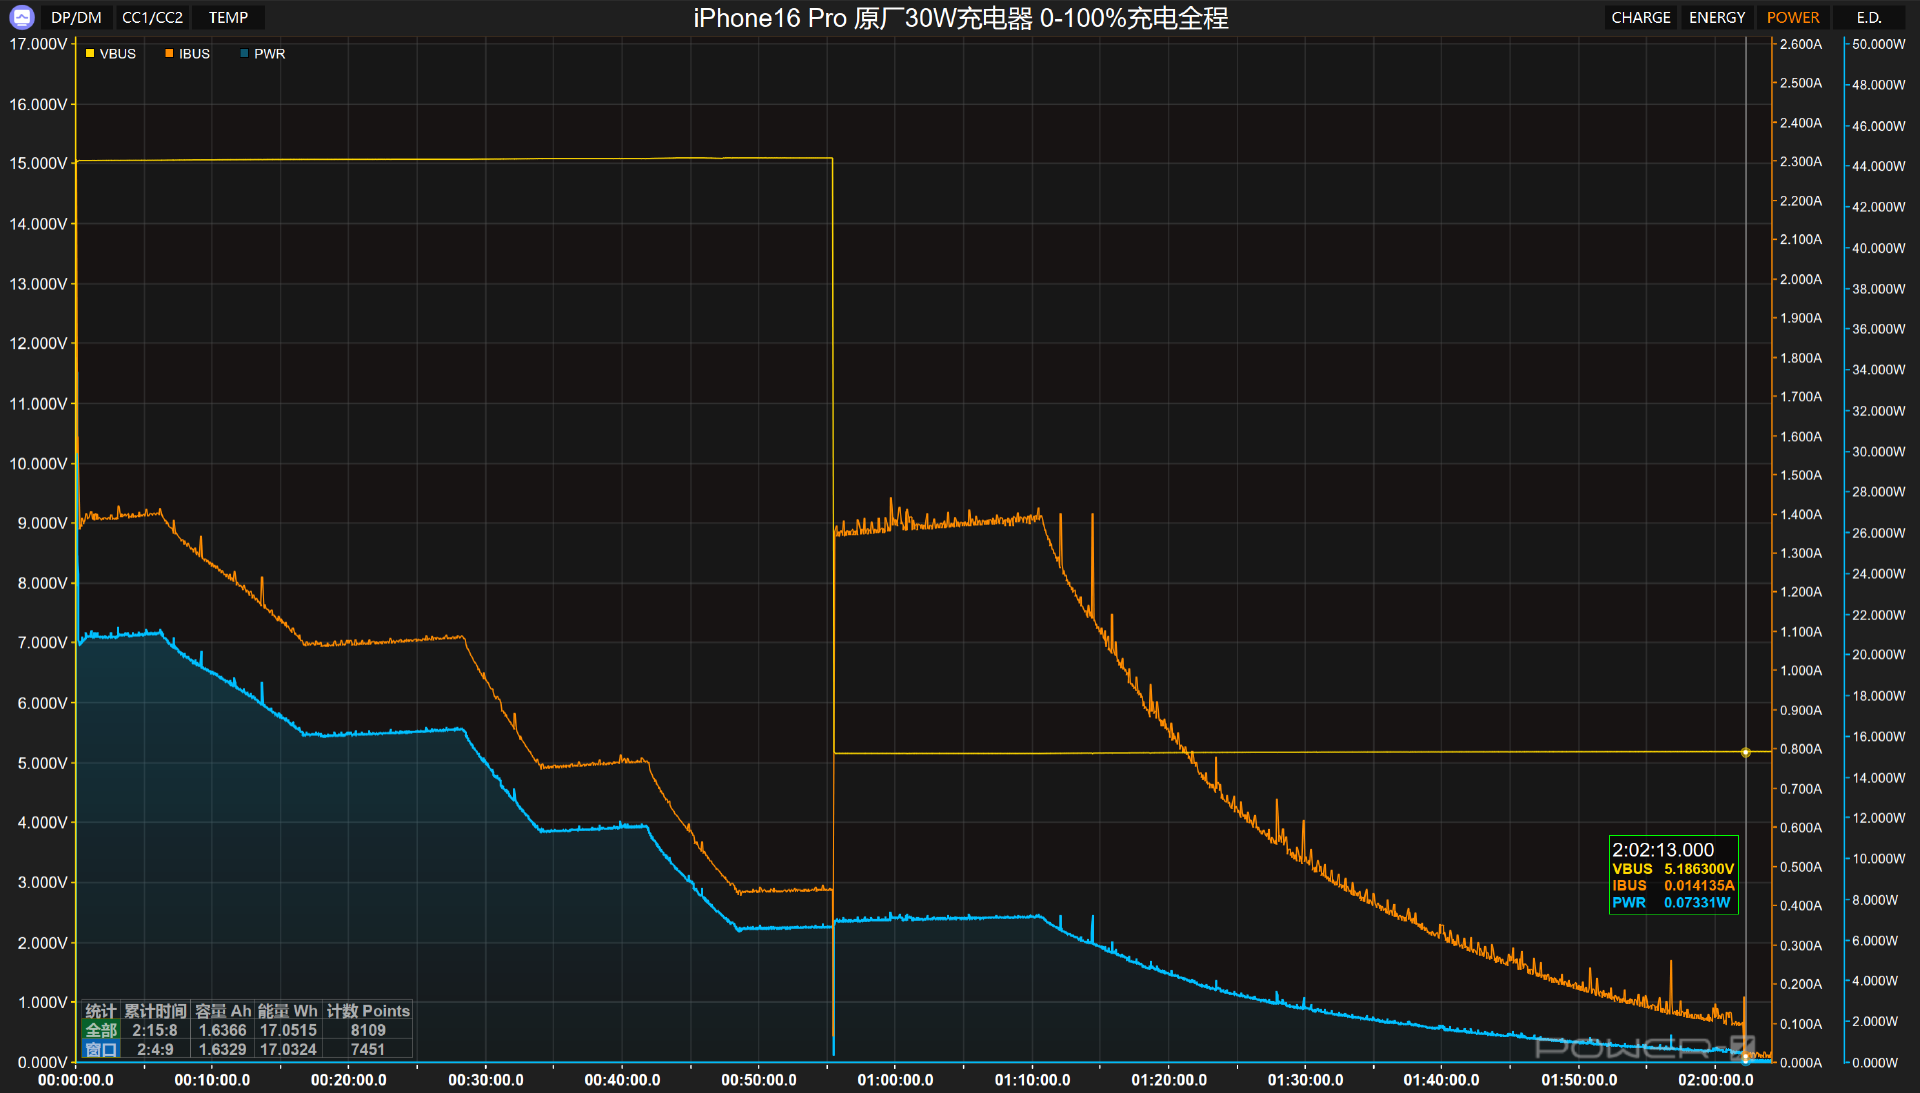Click the VBUS cursor marker on the yellow line

click(1745, 752)
